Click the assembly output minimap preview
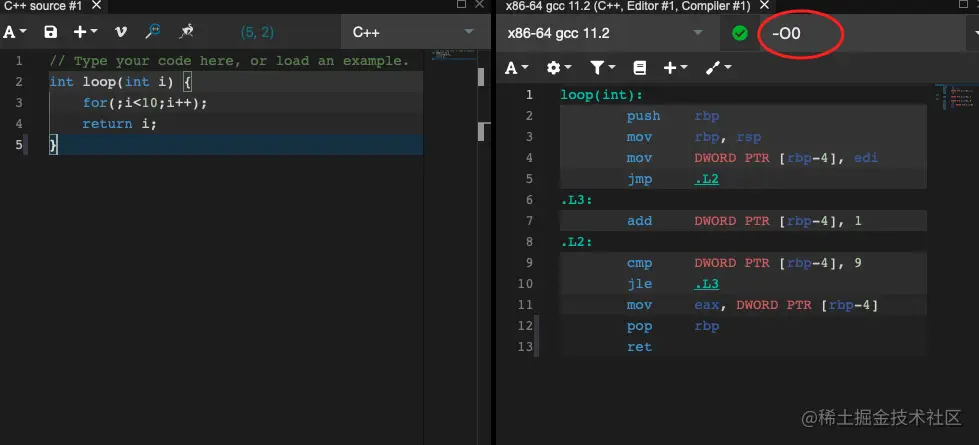 pyautogui.click(x=954, y=97)
